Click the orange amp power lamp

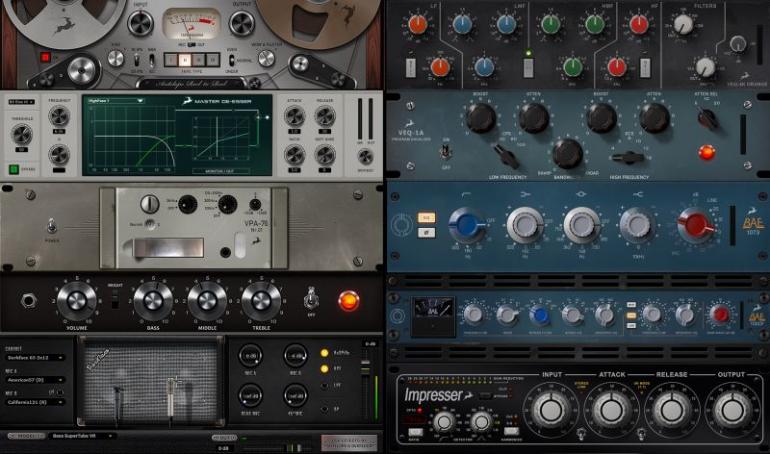348,300
